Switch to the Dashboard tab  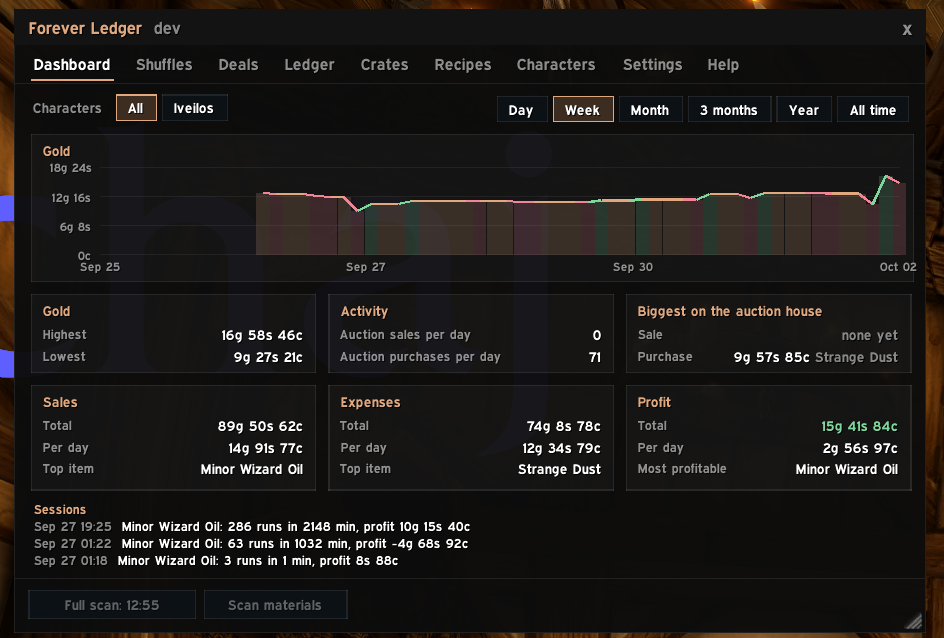coord(72,65)
